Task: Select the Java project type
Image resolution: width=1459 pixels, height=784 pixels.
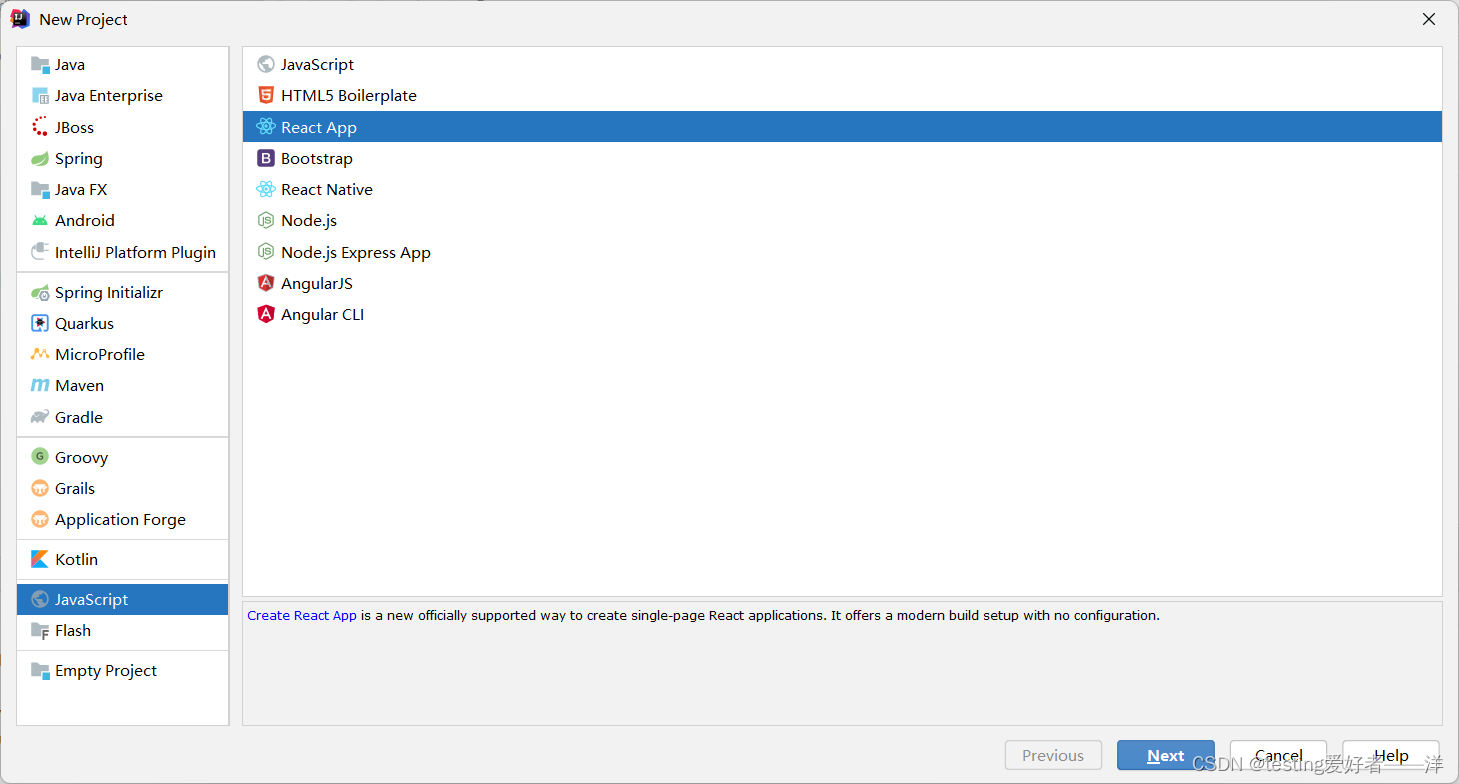Action: (123, 65)
